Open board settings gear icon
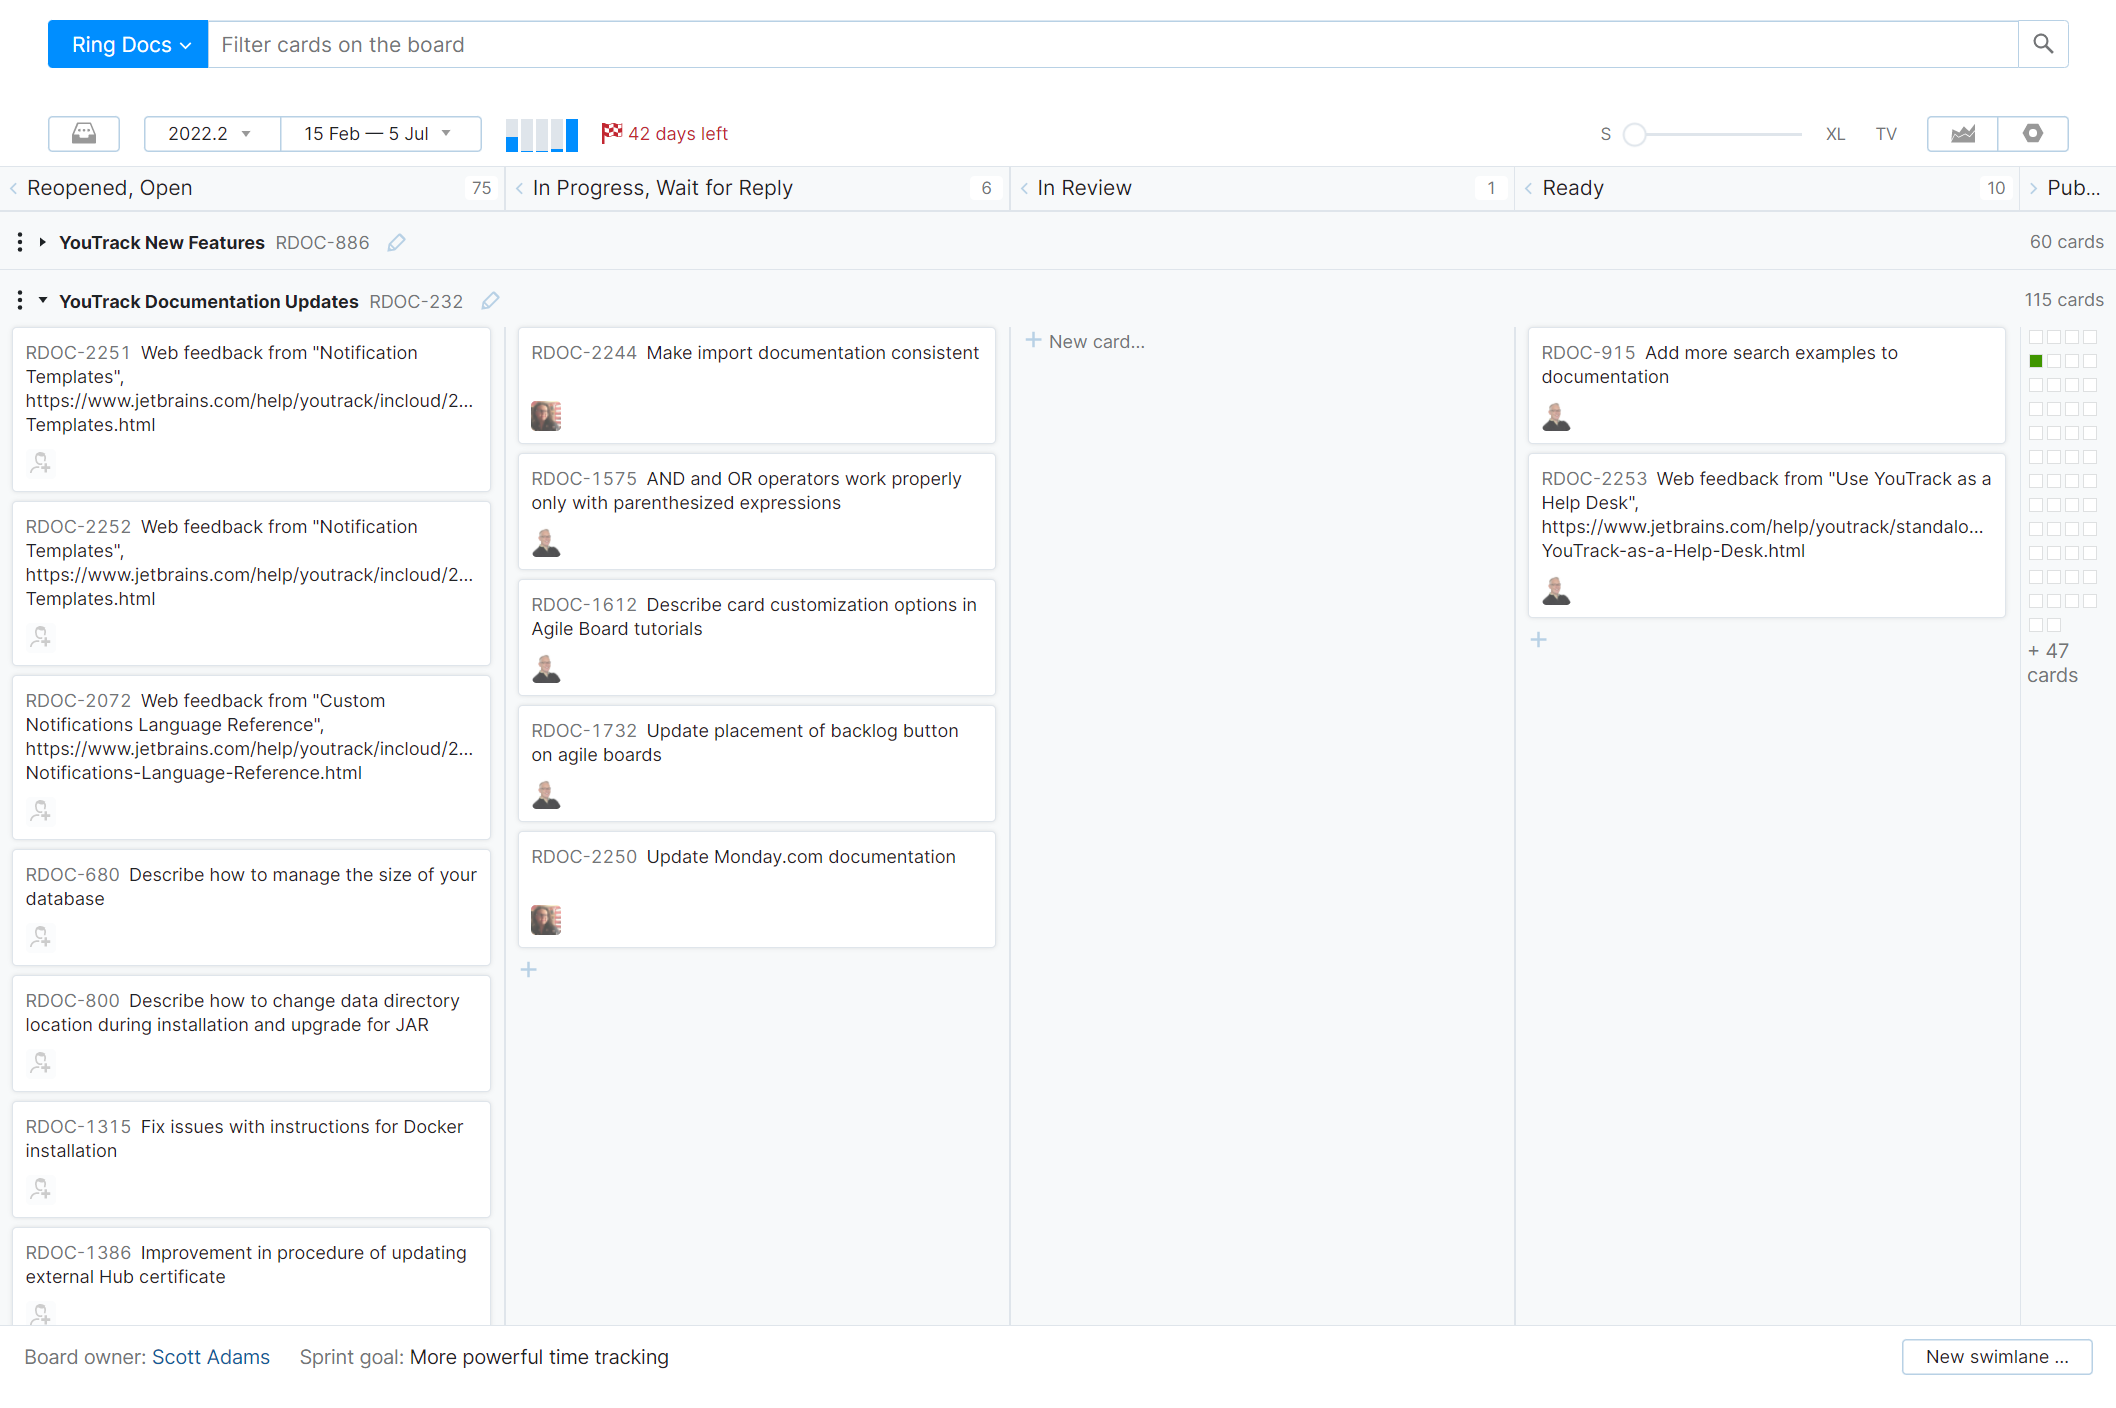2116x1408 pixels. 2033,134
